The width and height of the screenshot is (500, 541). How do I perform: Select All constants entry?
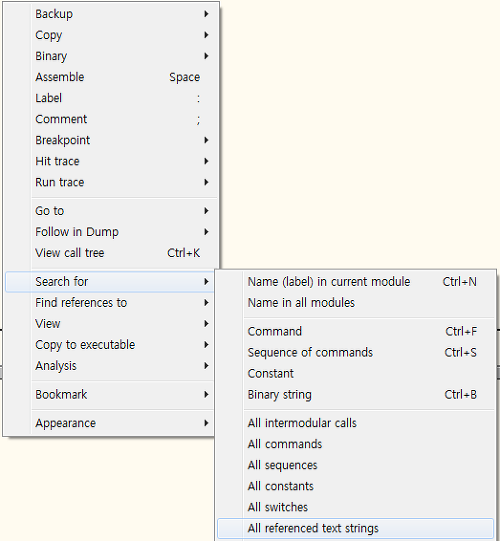coord(355,486)
